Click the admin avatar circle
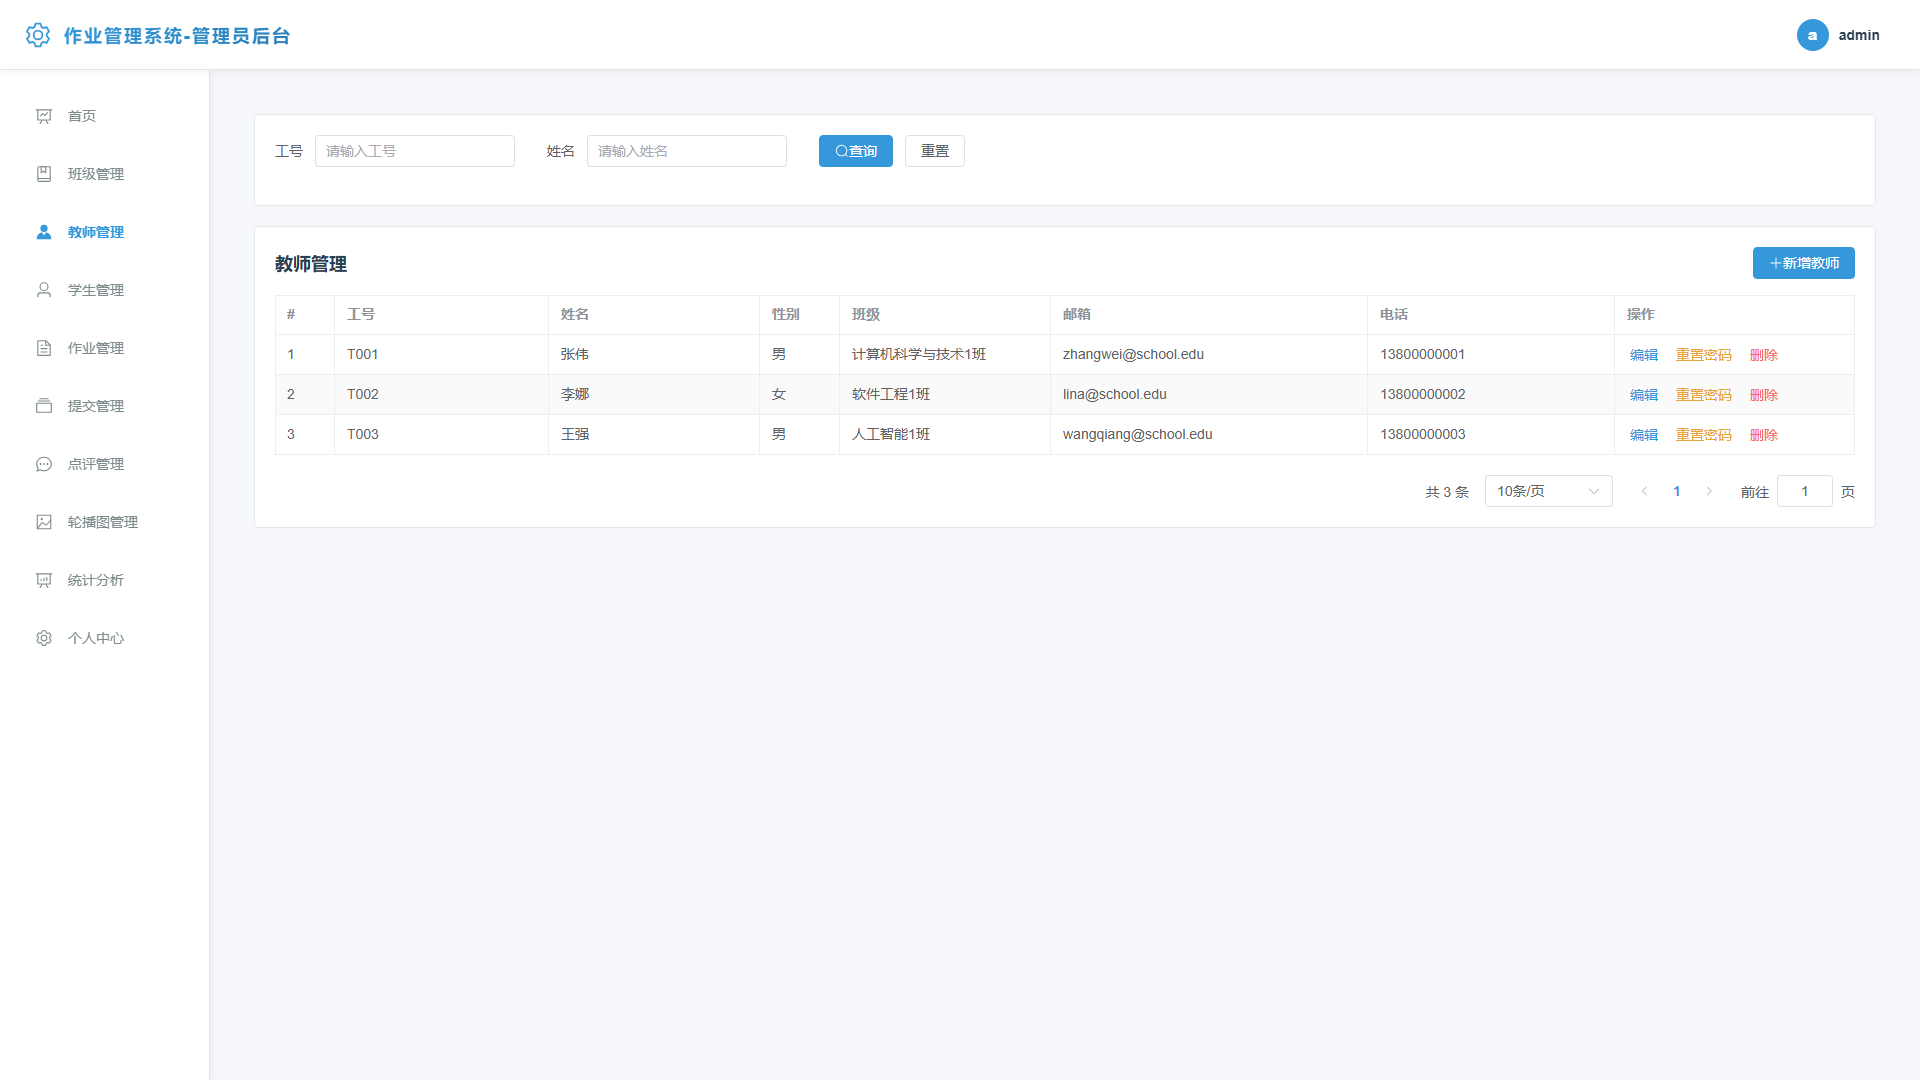The height and width of the screenshot is (1080, 1920). [1812, 35]
